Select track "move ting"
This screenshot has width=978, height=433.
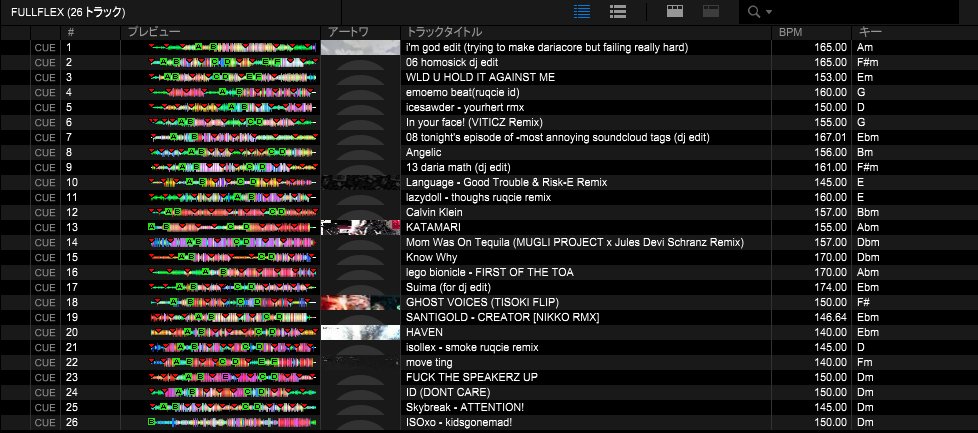[x=429, y=362]
